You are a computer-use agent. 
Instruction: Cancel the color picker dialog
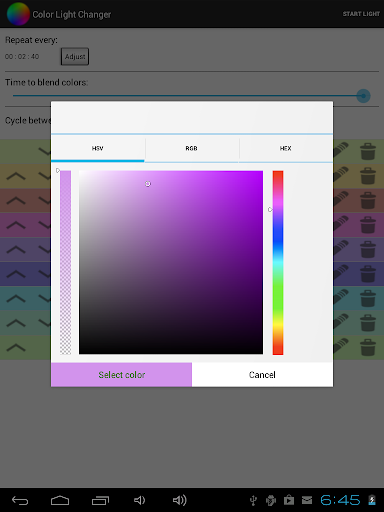tap(262, 375)
